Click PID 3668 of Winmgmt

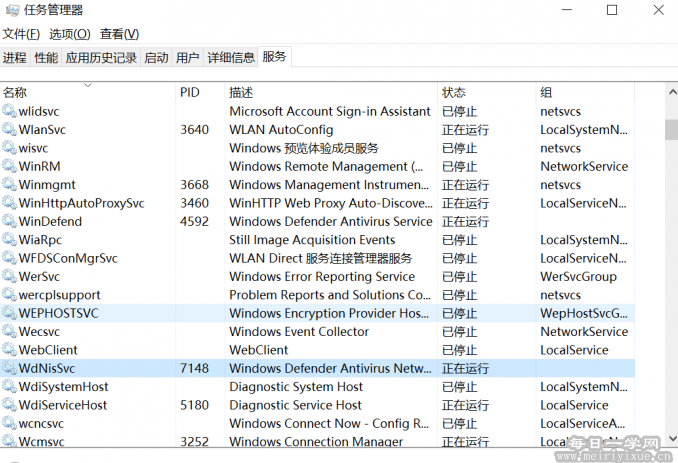(x=195, y=185)
